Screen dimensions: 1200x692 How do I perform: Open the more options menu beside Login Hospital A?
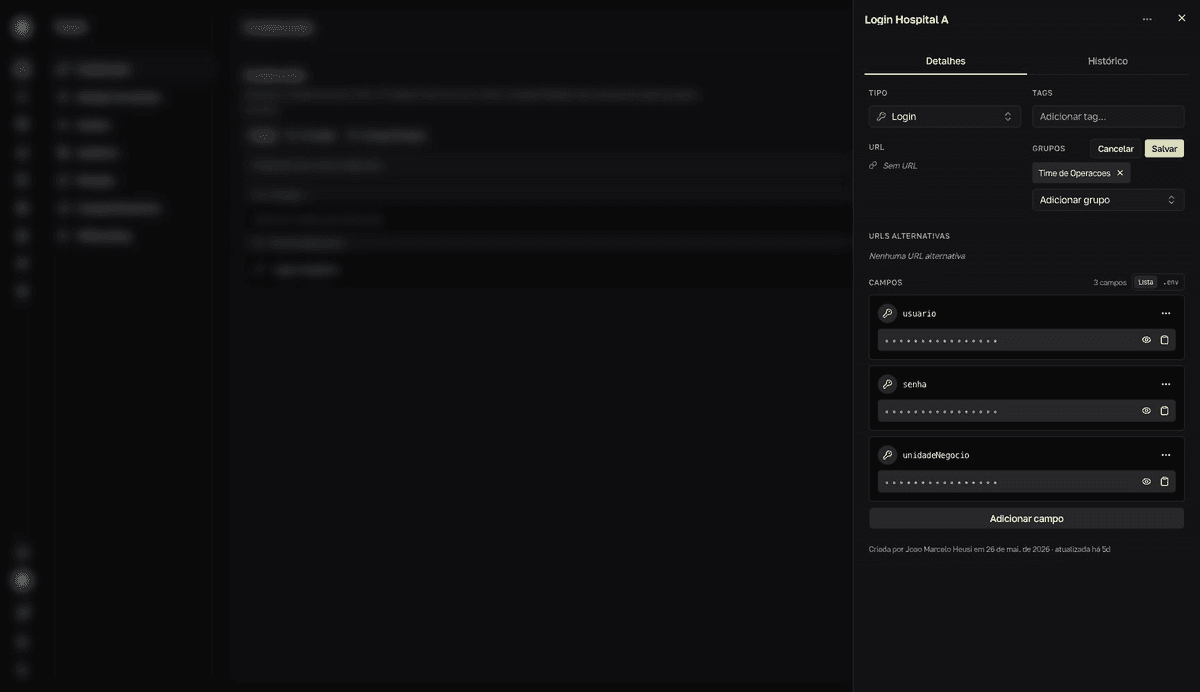1147,19
